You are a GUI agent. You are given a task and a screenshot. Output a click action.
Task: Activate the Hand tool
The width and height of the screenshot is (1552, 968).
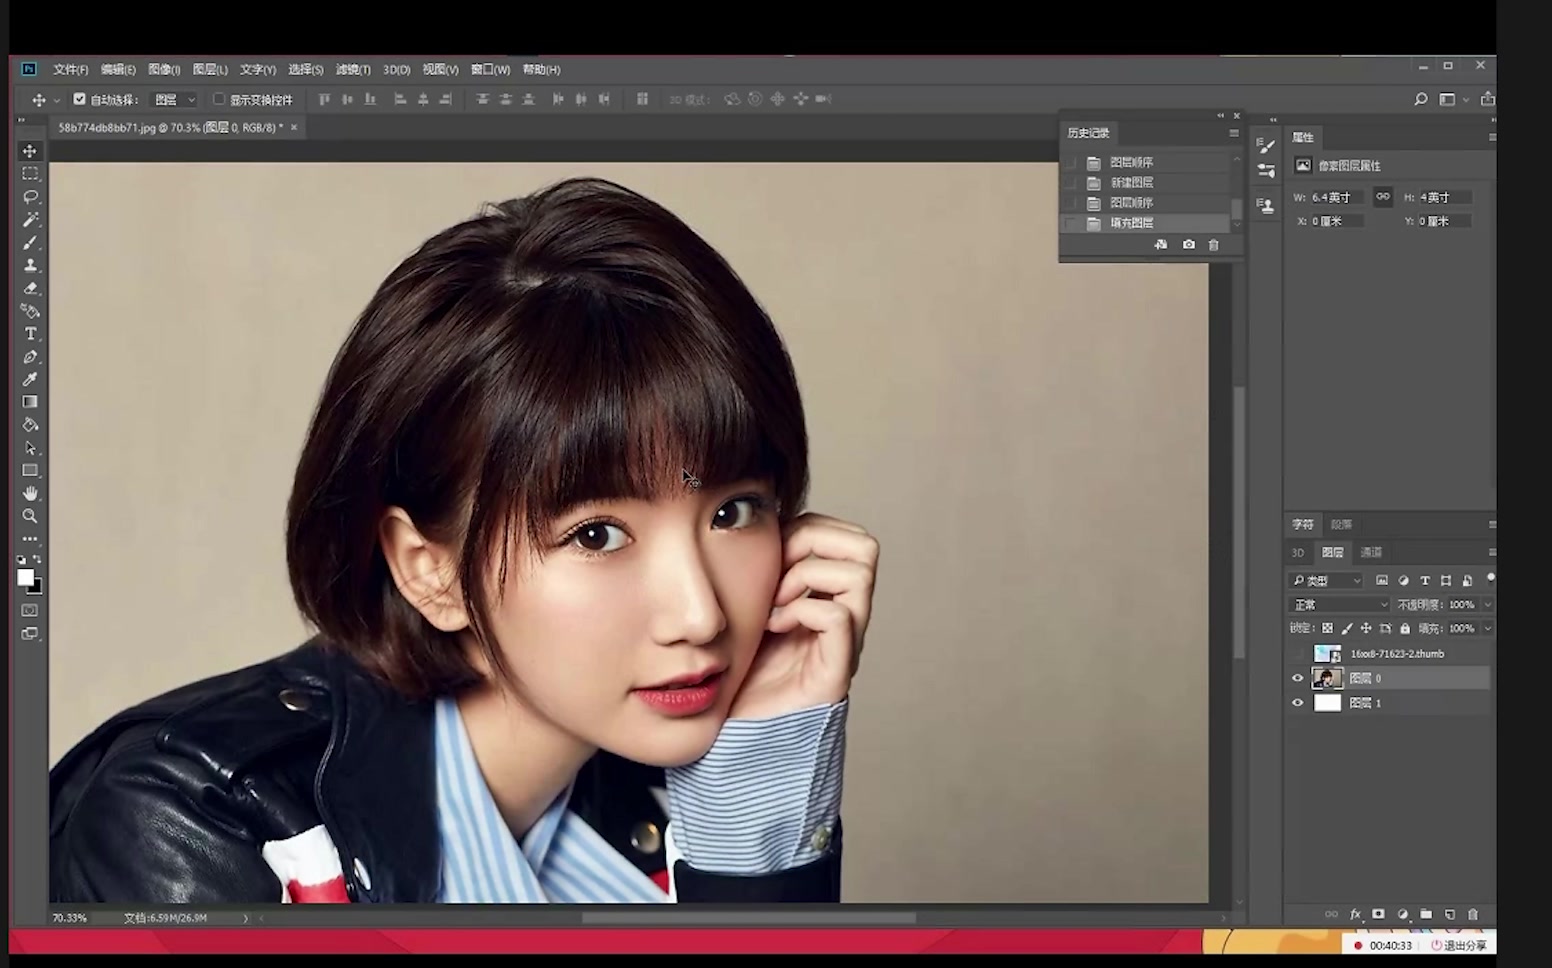(30, 493)
